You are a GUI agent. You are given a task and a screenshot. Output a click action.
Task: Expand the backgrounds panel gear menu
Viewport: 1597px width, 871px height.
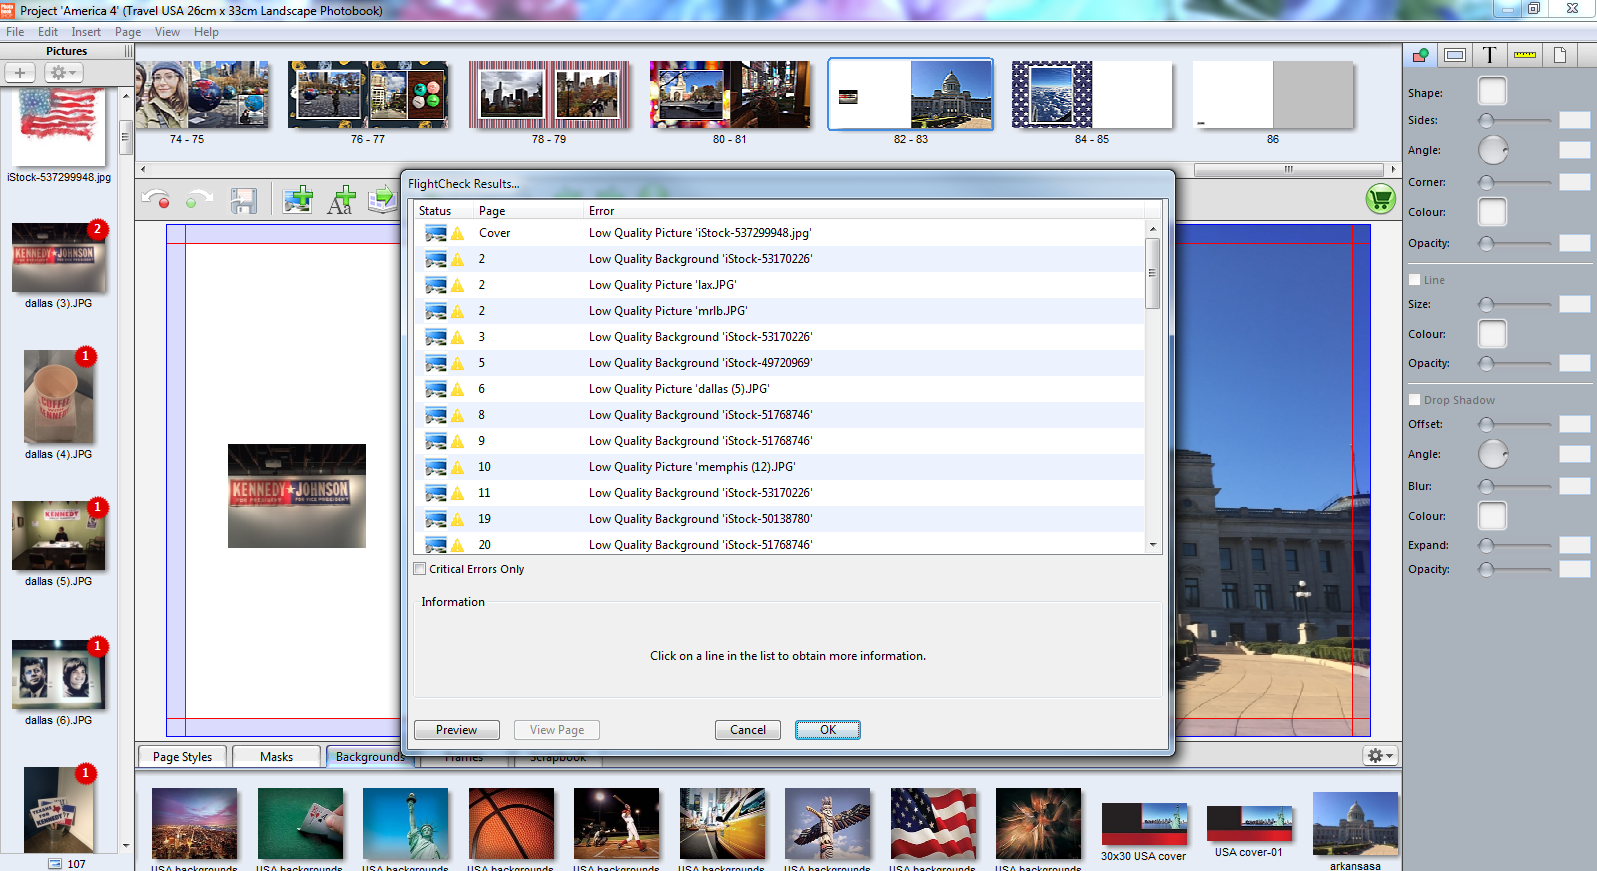1380,756
